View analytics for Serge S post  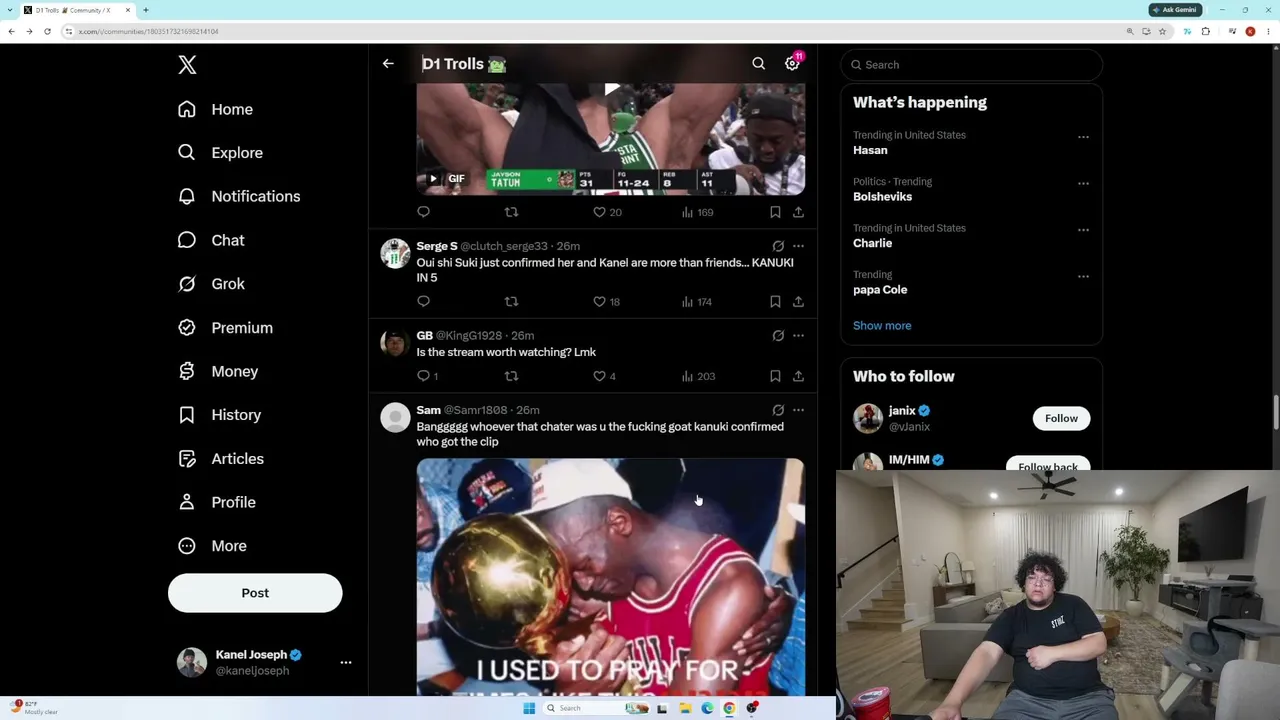pyautogui.click(x=697, y=301)
